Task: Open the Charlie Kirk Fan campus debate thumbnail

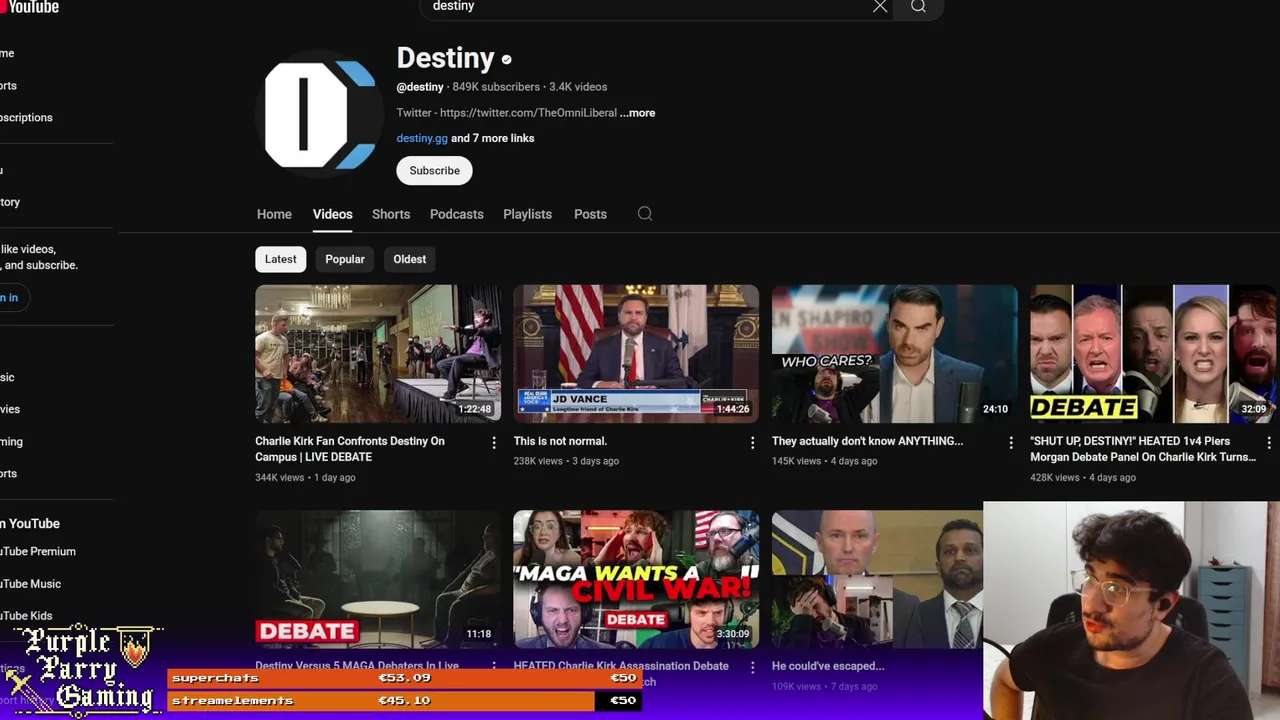Action: click(378, 354)
